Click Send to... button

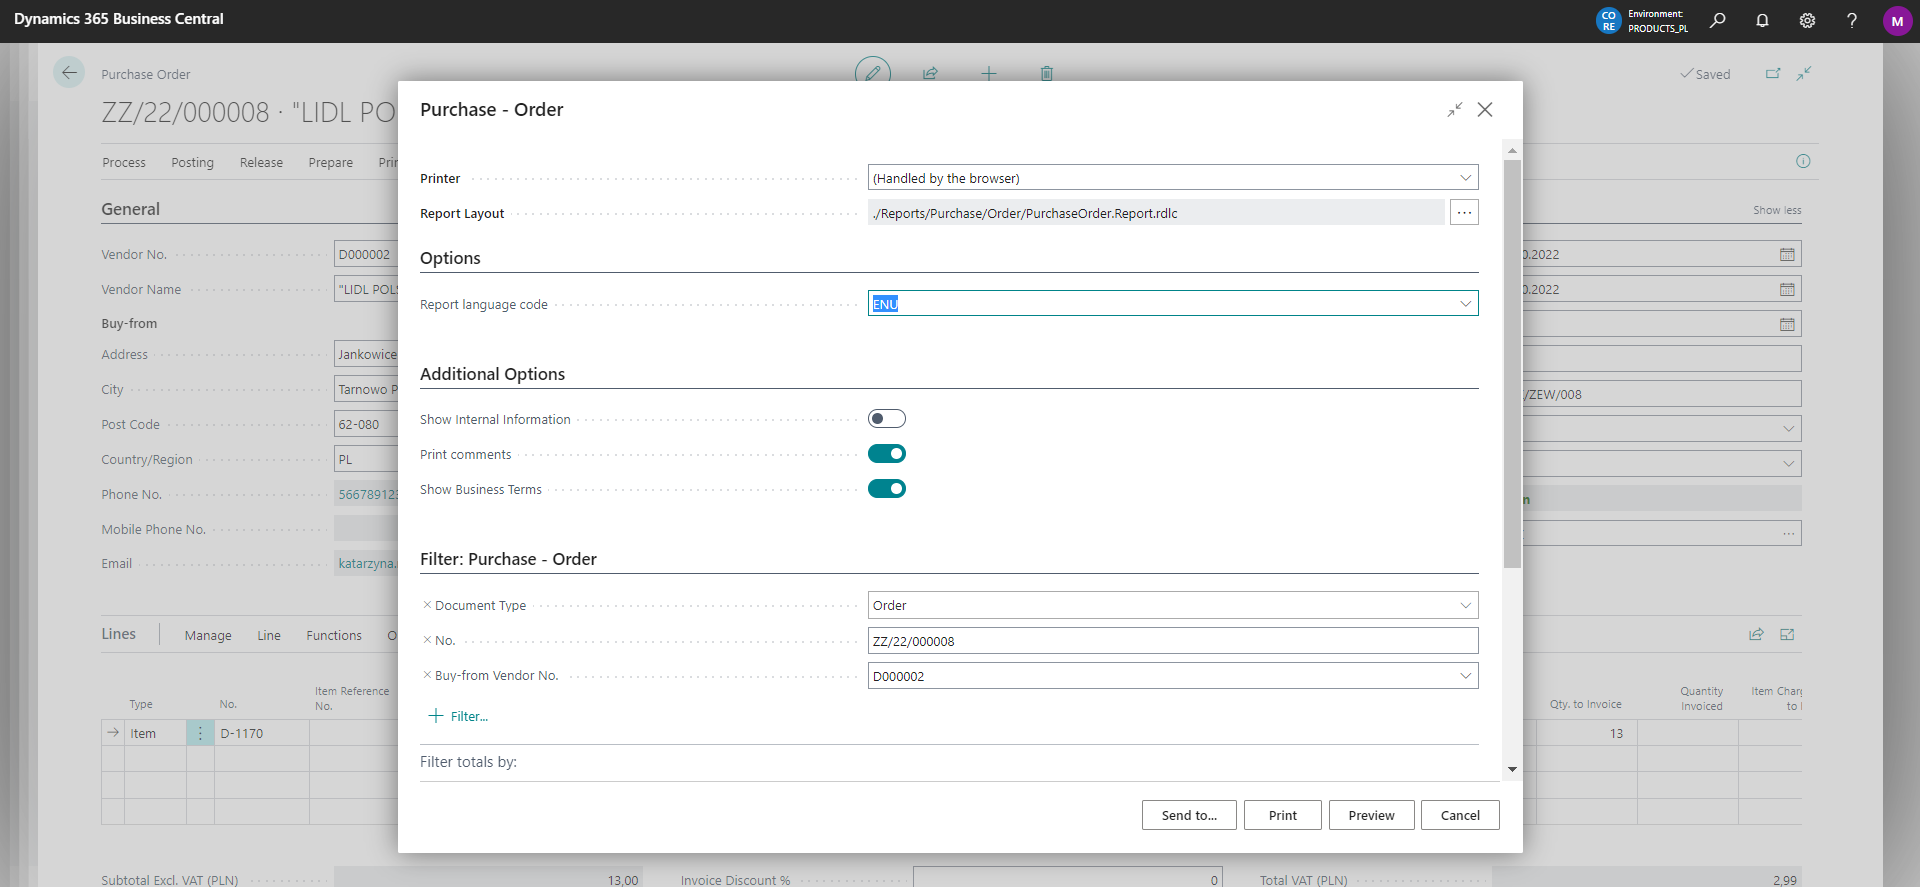tap(1189, 815)
